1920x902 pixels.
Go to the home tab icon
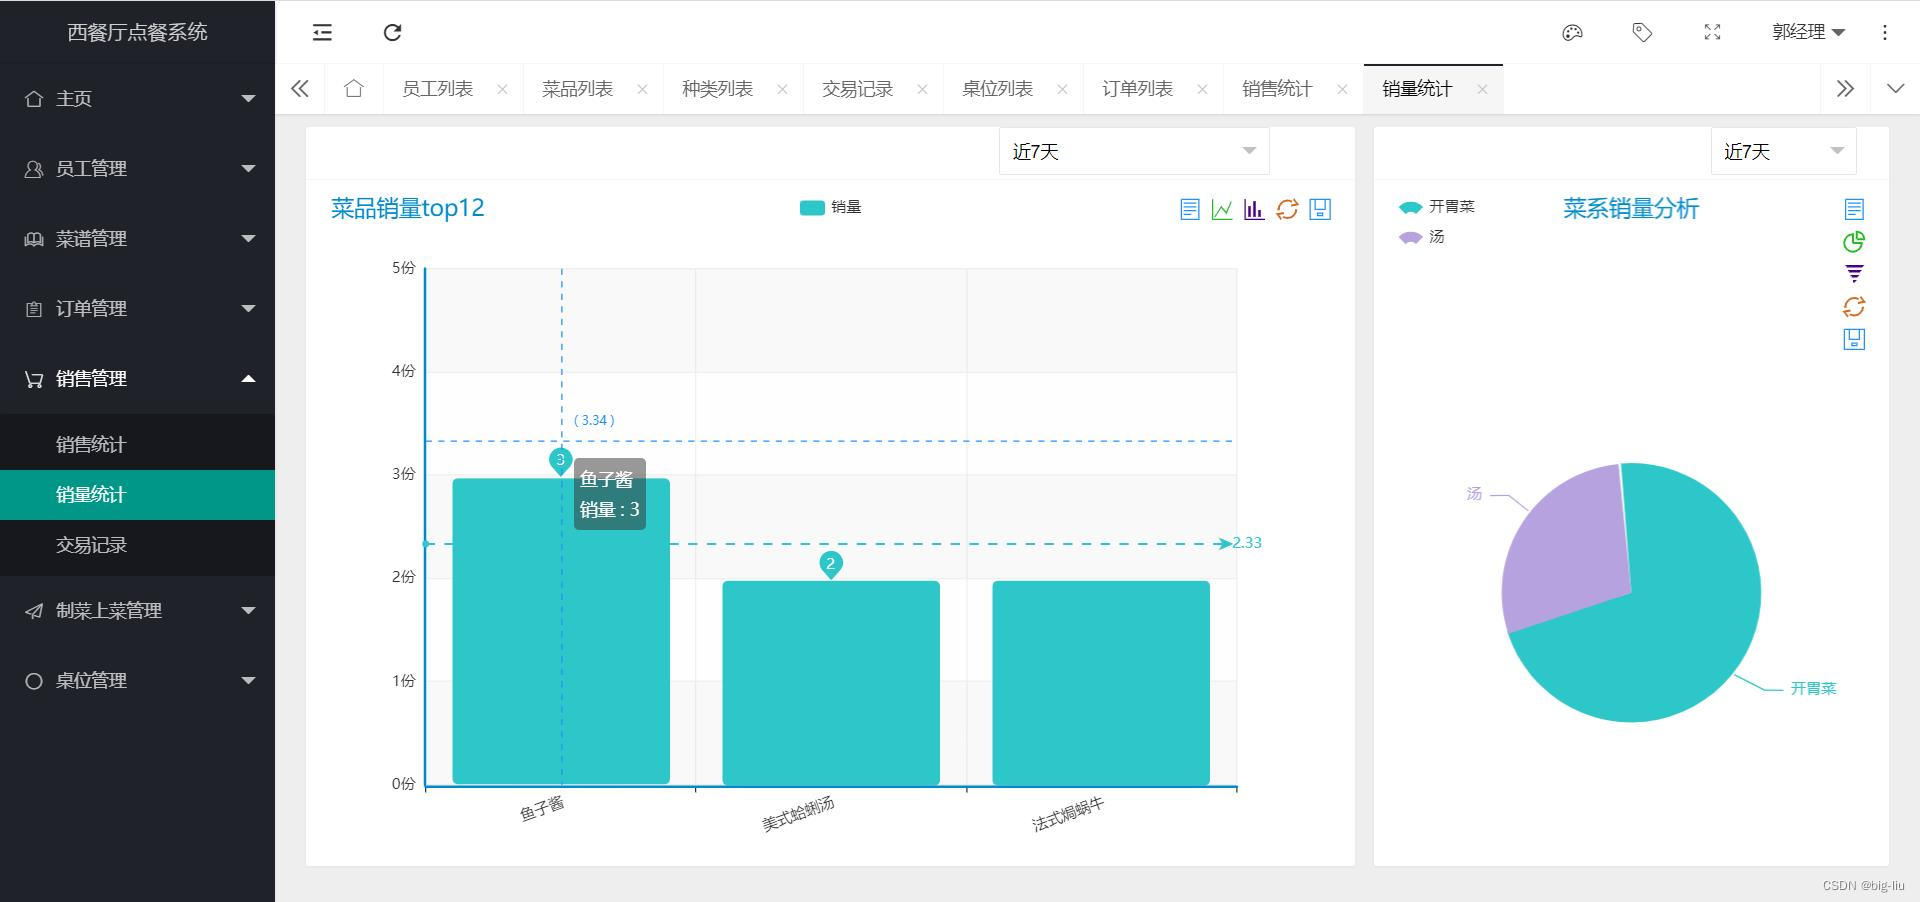click(x=353, y=89)
